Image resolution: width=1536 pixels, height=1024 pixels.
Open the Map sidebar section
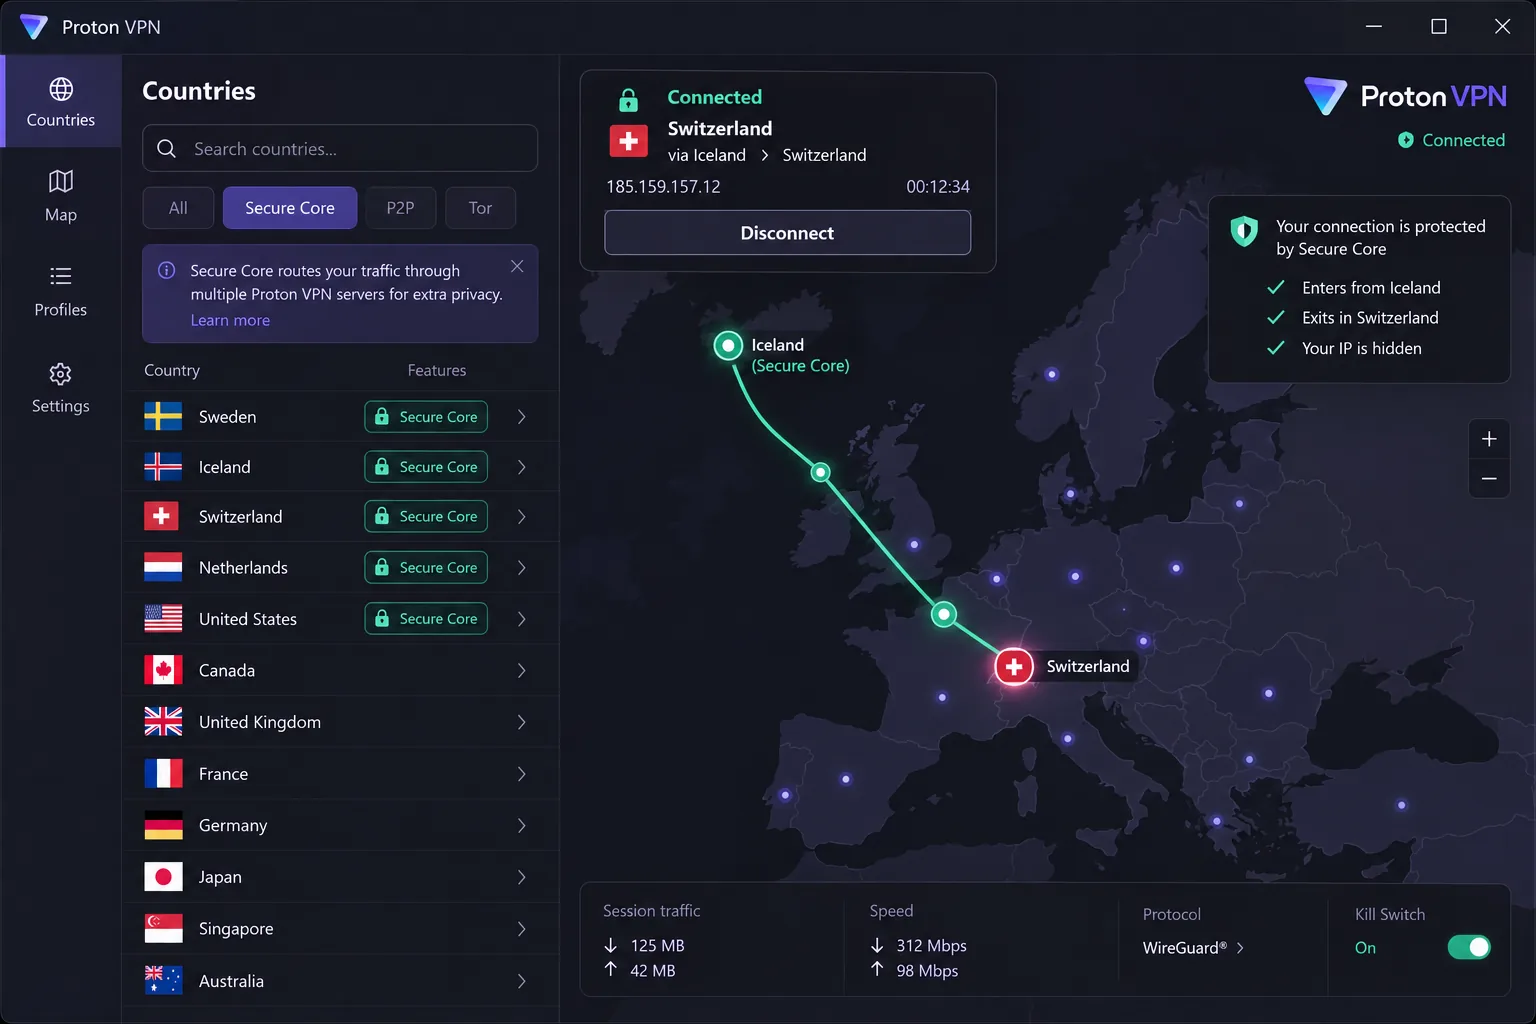click(61, 196)
